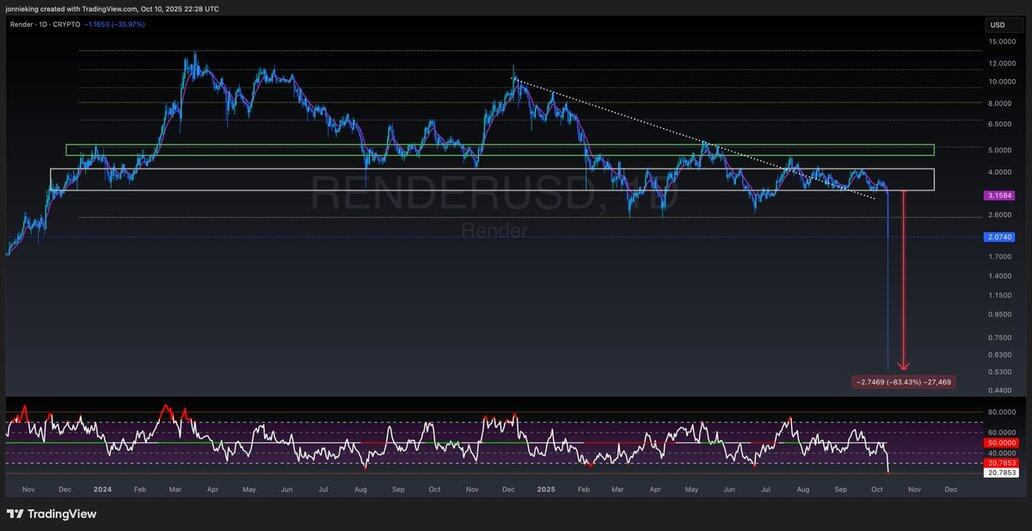The image size is (1032, 531).
Task: Click the 0.4400 level on price scale
Action: tap(1001, 390)
